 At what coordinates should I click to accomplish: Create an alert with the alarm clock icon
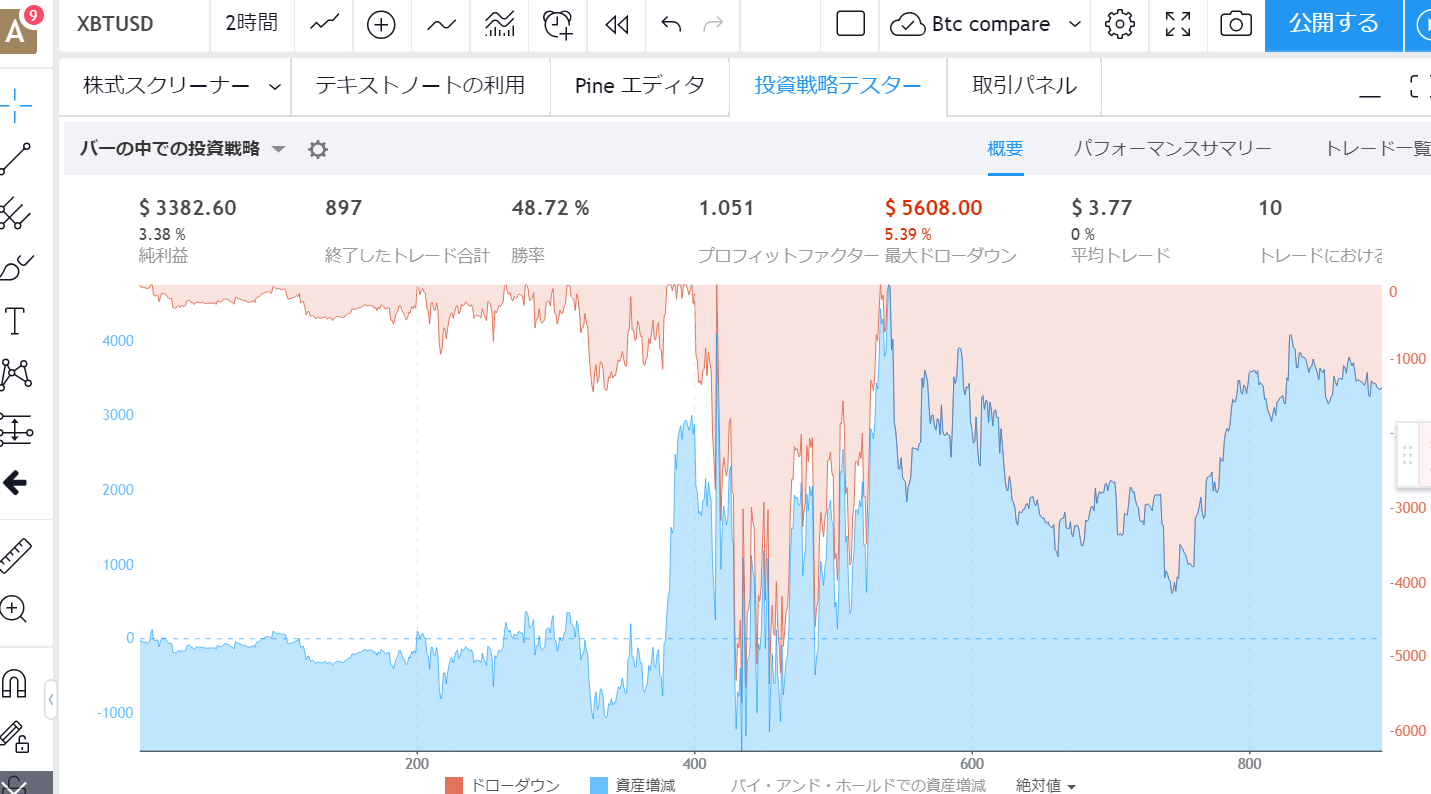pyautogui.click(x=558, y=25)
